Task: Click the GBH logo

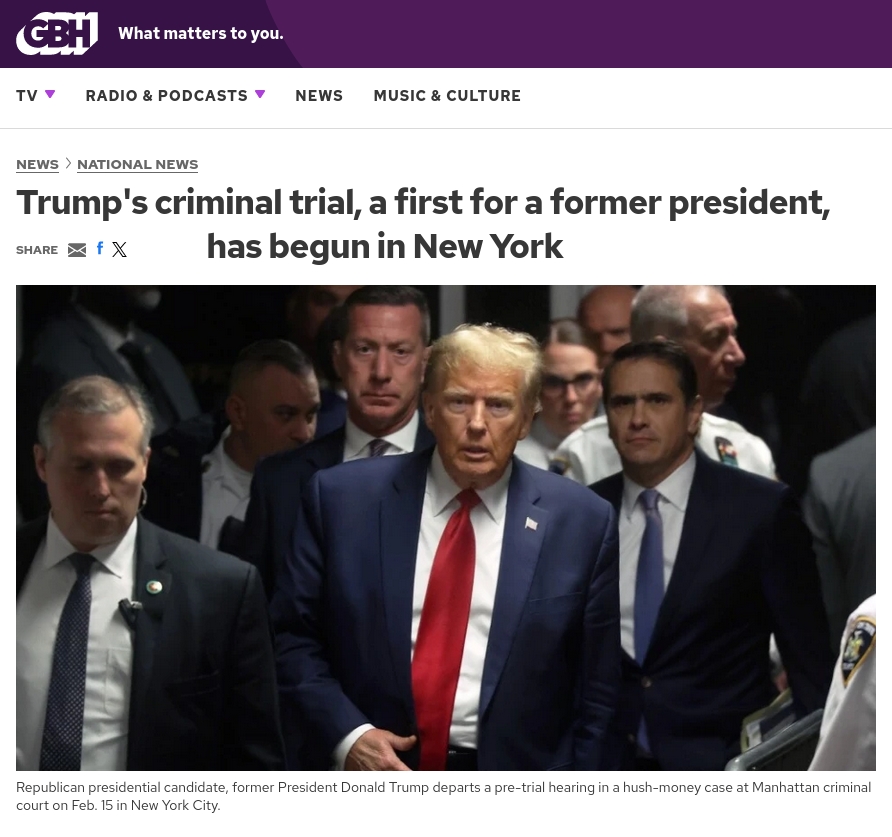Action: point(57,34)
